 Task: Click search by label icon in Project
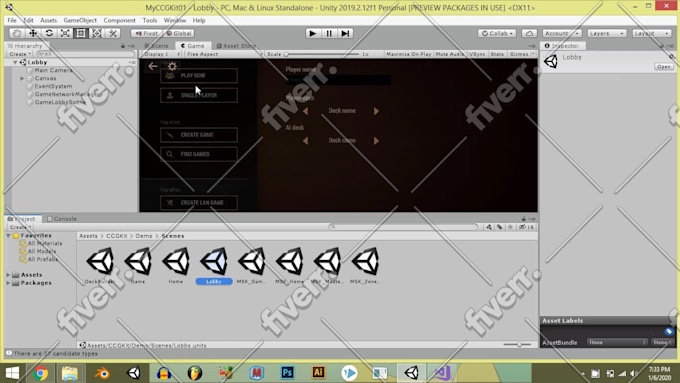500,227
